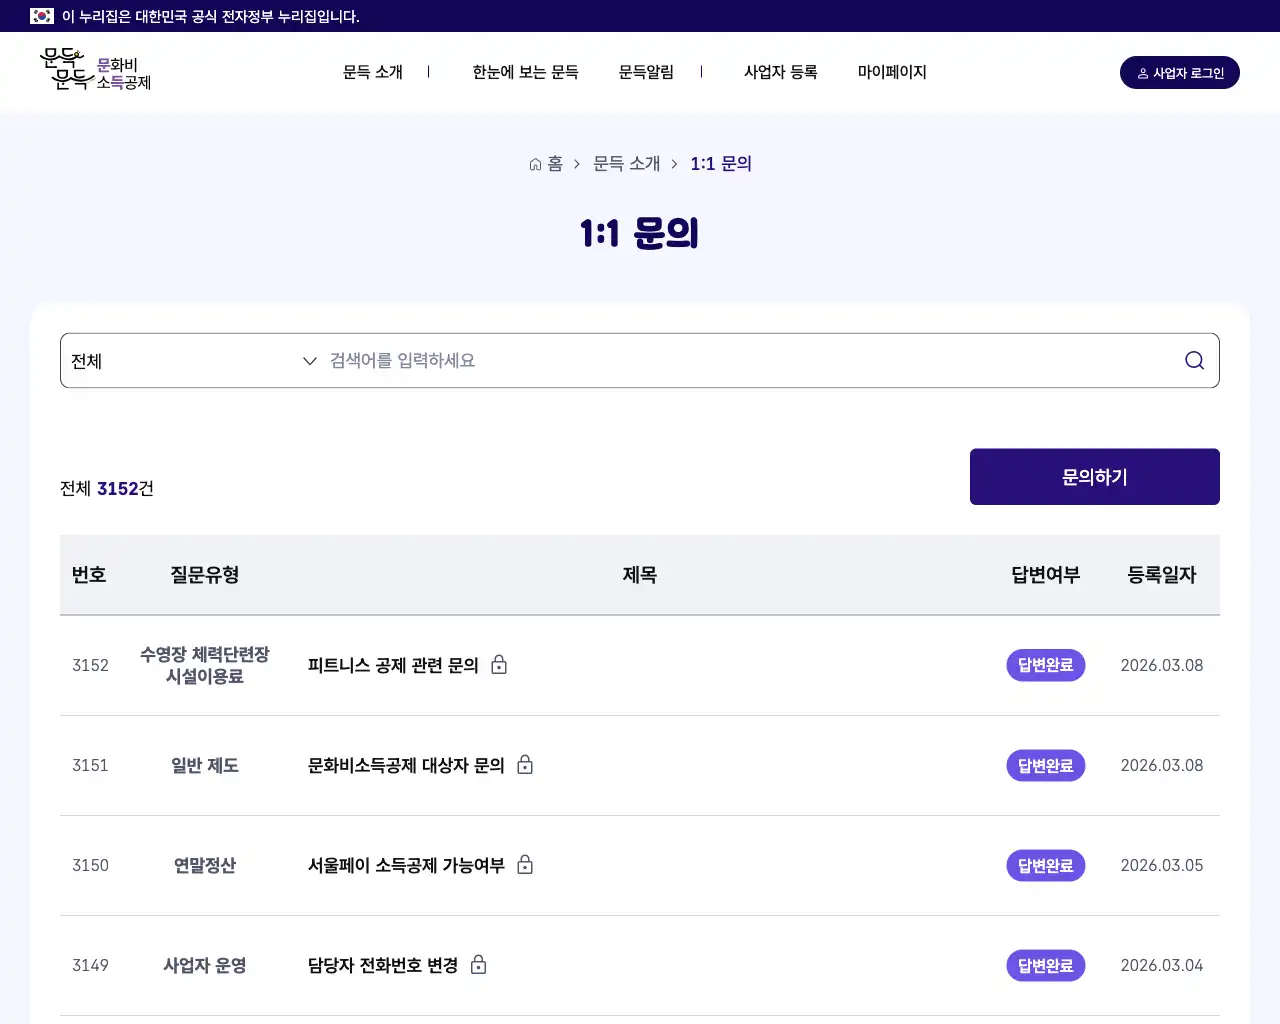Open the 마이페이지 menu
The height and width of the screenshot is (1024, 1280).
click(x=891, y=72)
